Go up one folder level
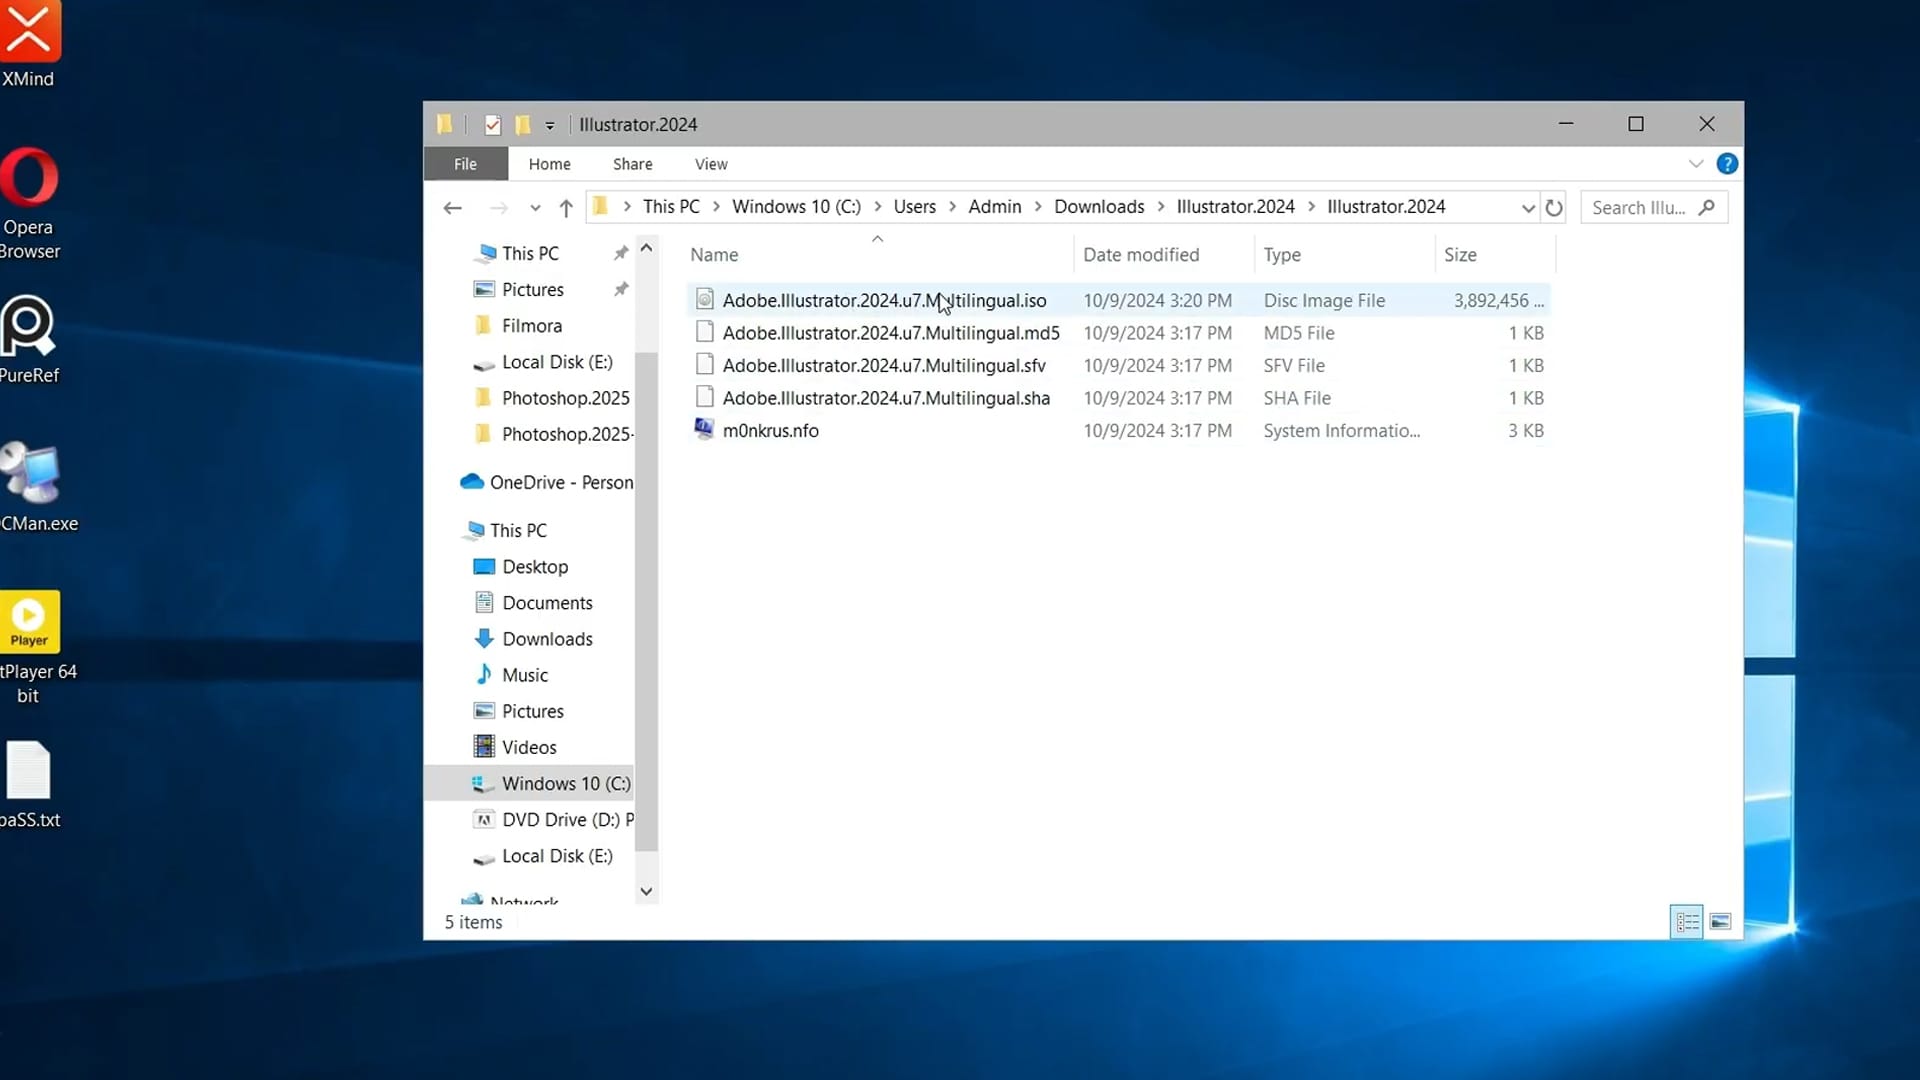This screenshot has width=1920, height=1080. point(566,208)
